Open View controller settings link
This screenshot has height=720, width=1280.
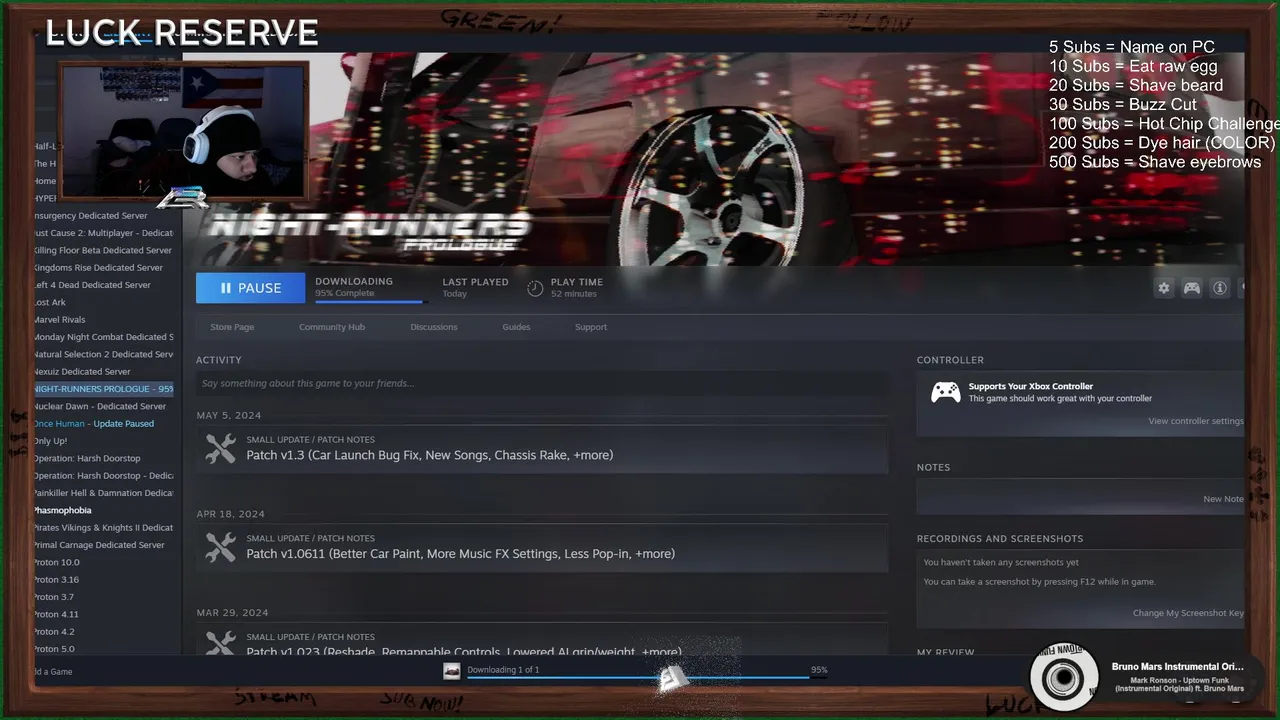[1196, 421]
